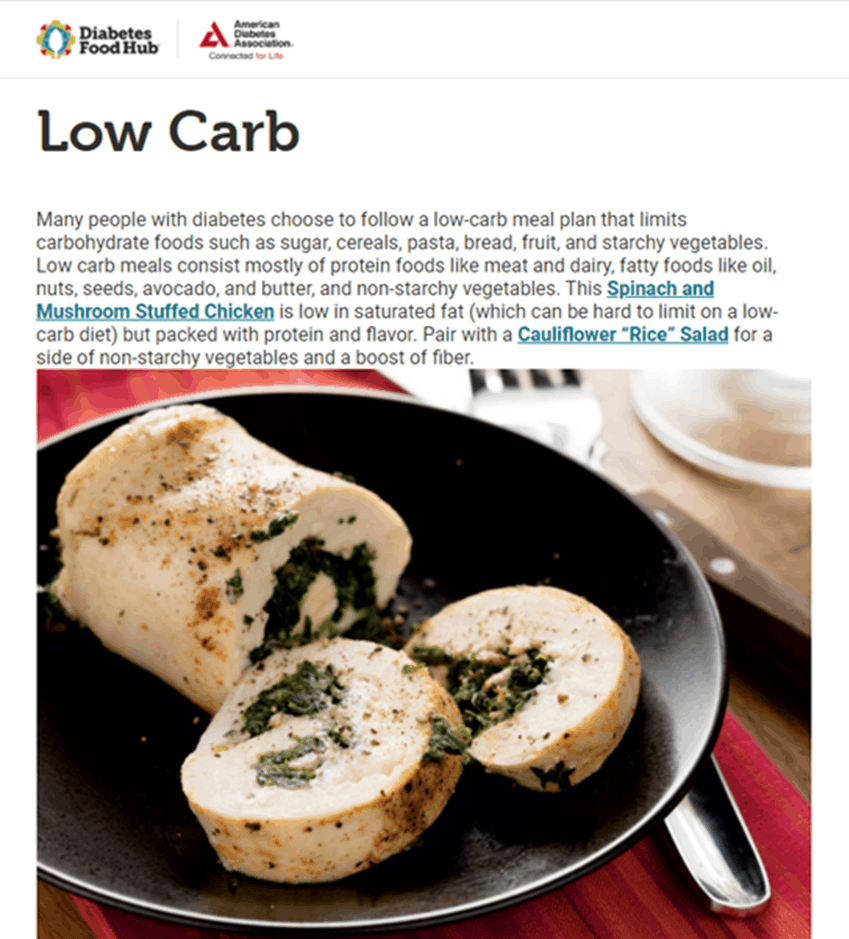Click the Diabetes Food Hub colorful logo icon
This screenshot has height=939, width=849.
[x=56, y=40]
